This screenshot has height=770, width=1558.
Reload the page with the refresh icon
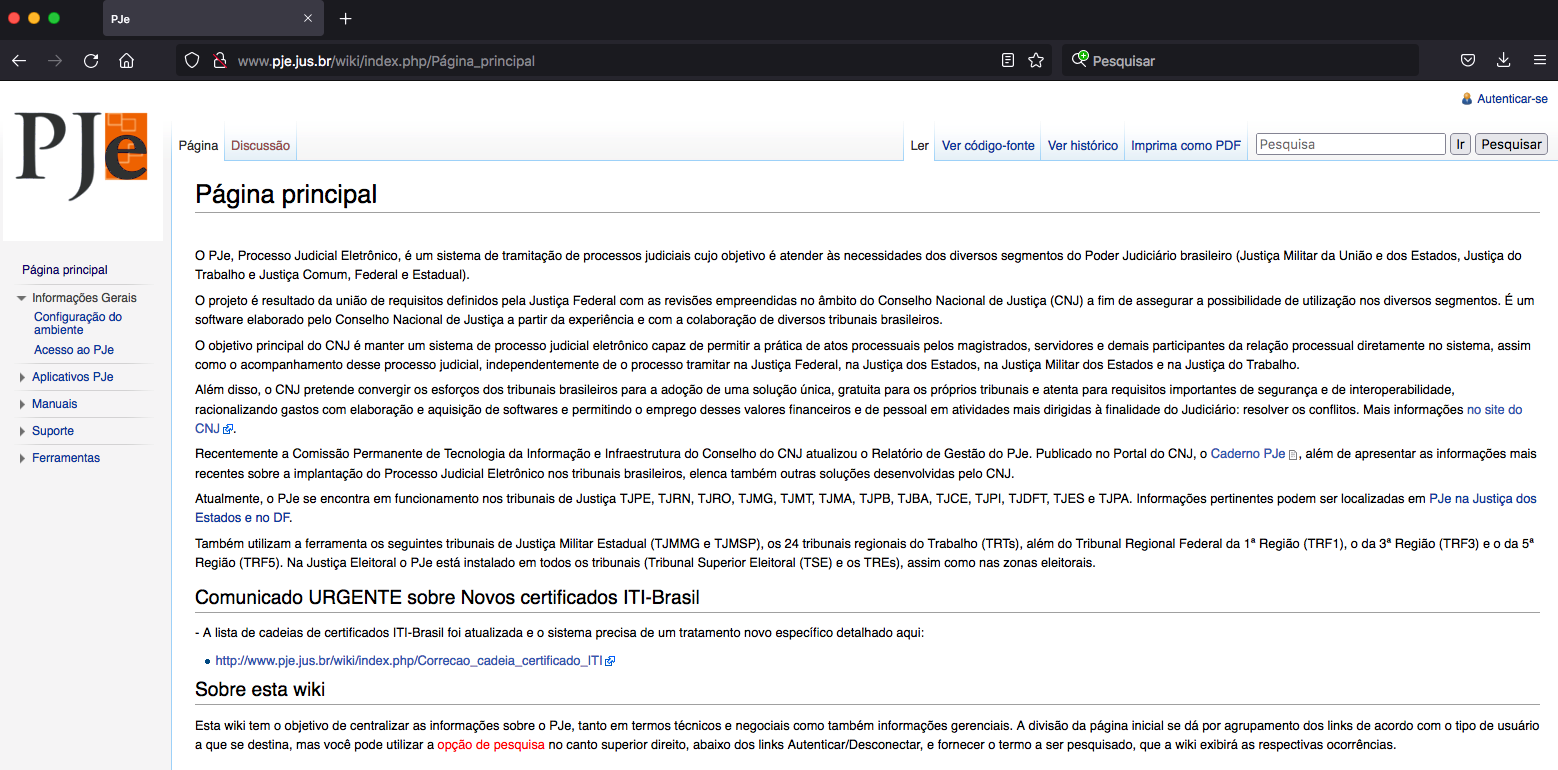point(91,61)
